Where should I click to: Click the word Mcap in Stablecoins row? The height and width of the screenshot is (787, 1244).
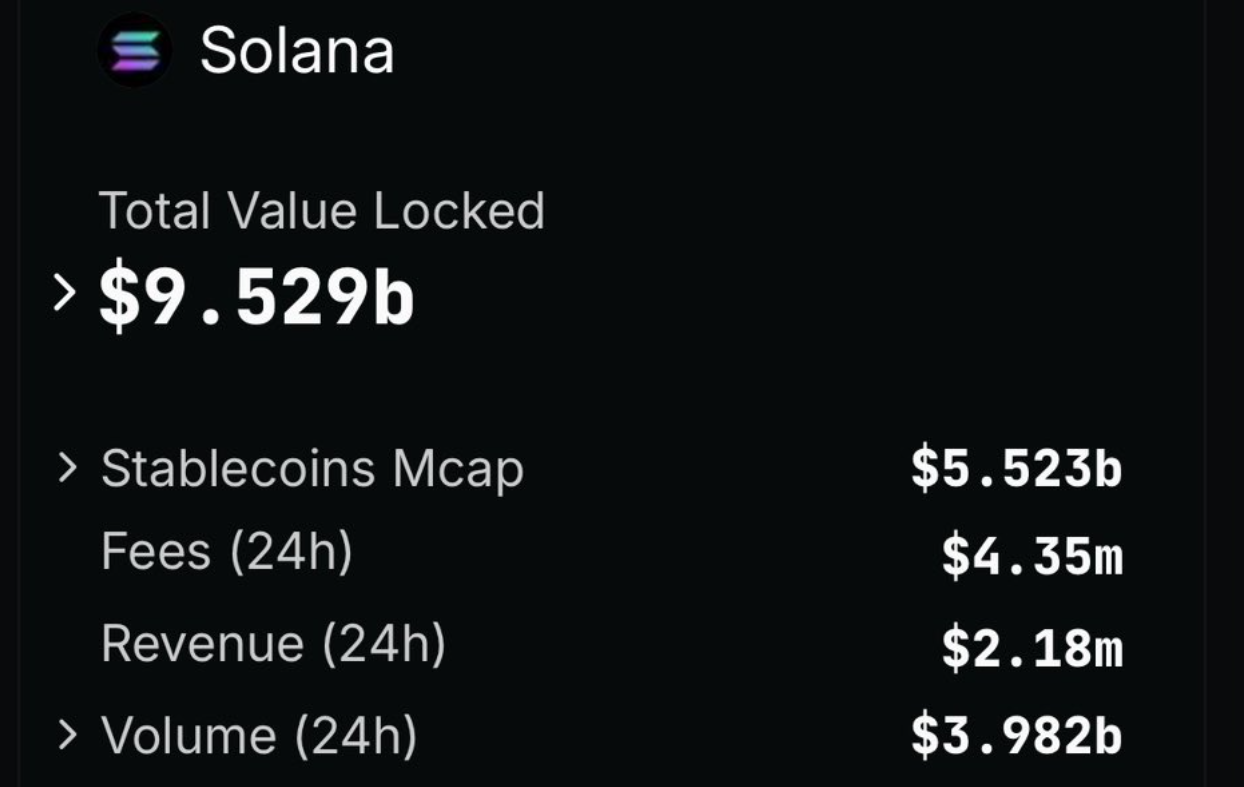pos(458,469)
